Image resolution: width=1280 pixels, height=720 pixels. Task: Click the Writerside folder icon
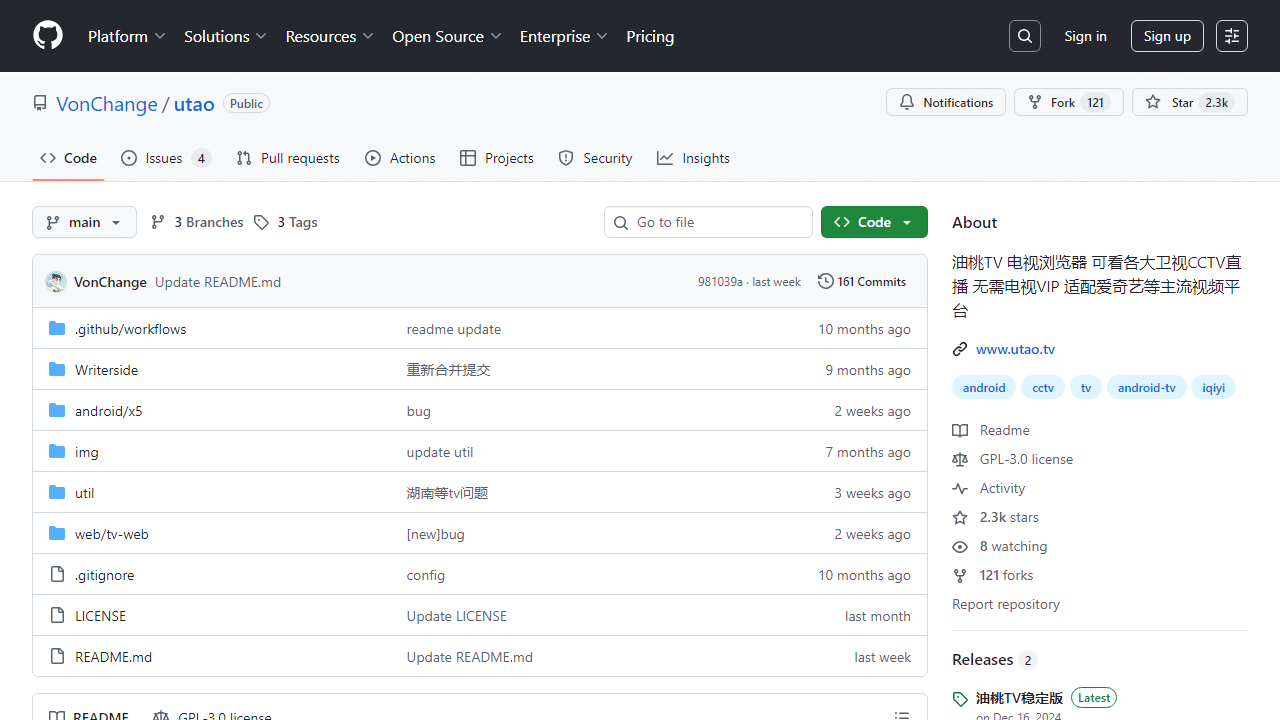(57, 370)
